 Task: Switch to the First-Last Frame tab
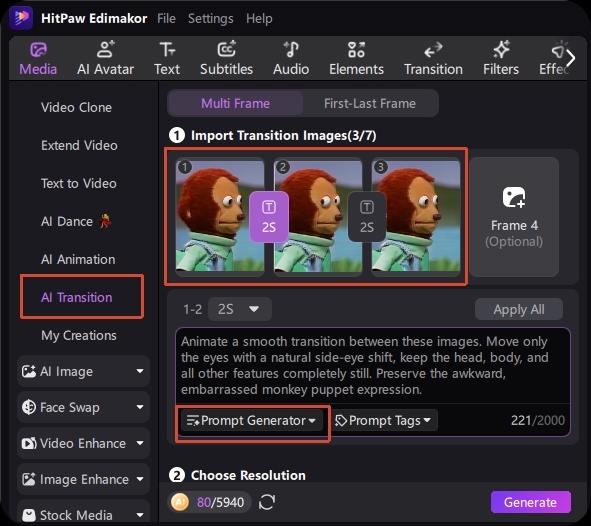pos(370,103)
